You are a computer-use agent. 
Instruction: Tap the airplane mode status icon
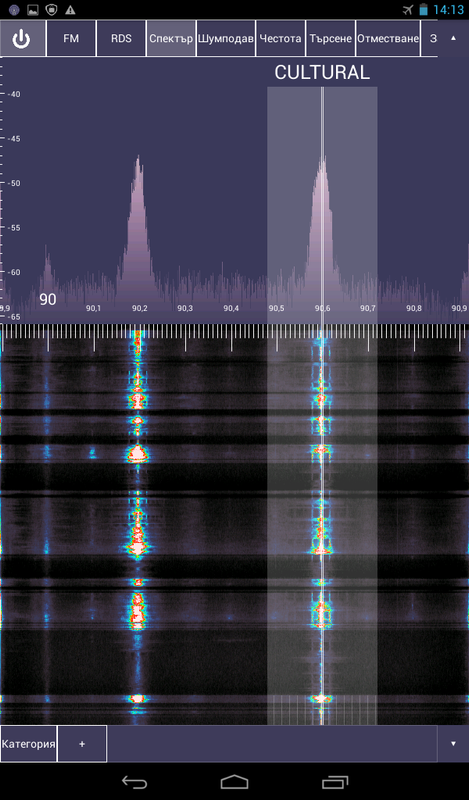(x=407, y=10)
